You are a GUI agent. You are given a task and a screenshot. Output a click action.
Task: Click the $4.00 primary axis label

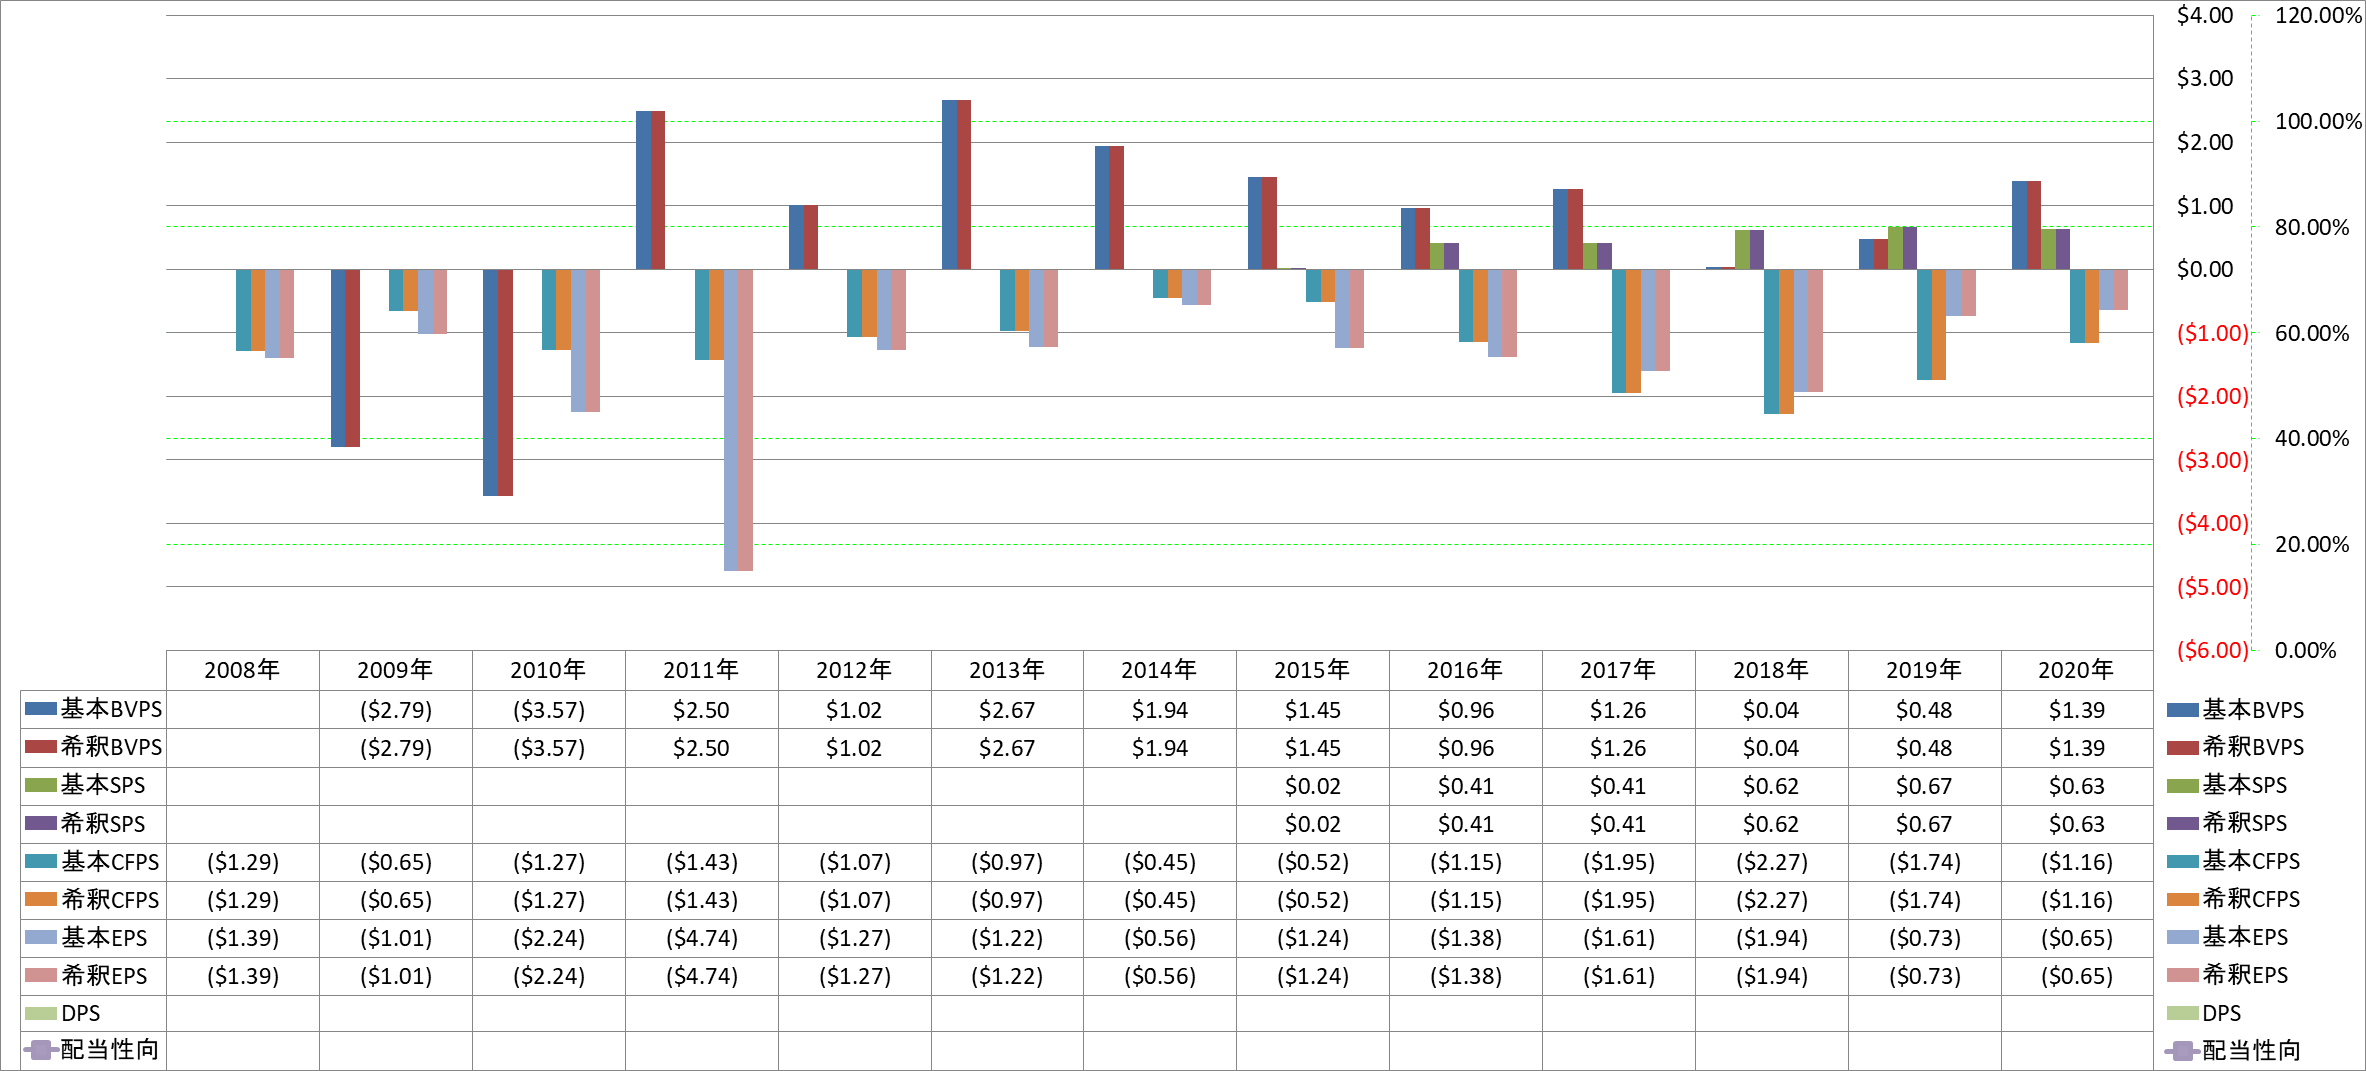tap(2205, 15)
